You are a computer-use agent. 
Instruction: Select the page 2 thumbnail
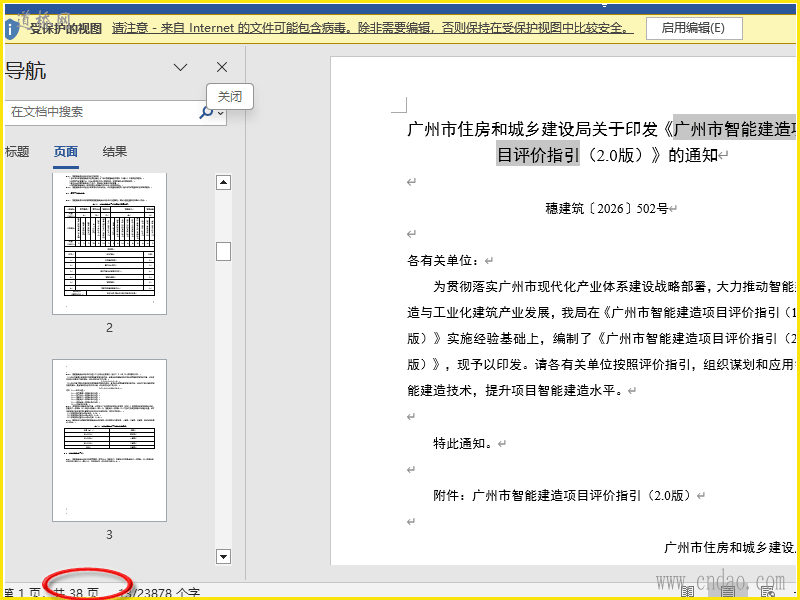pos(109,243)
